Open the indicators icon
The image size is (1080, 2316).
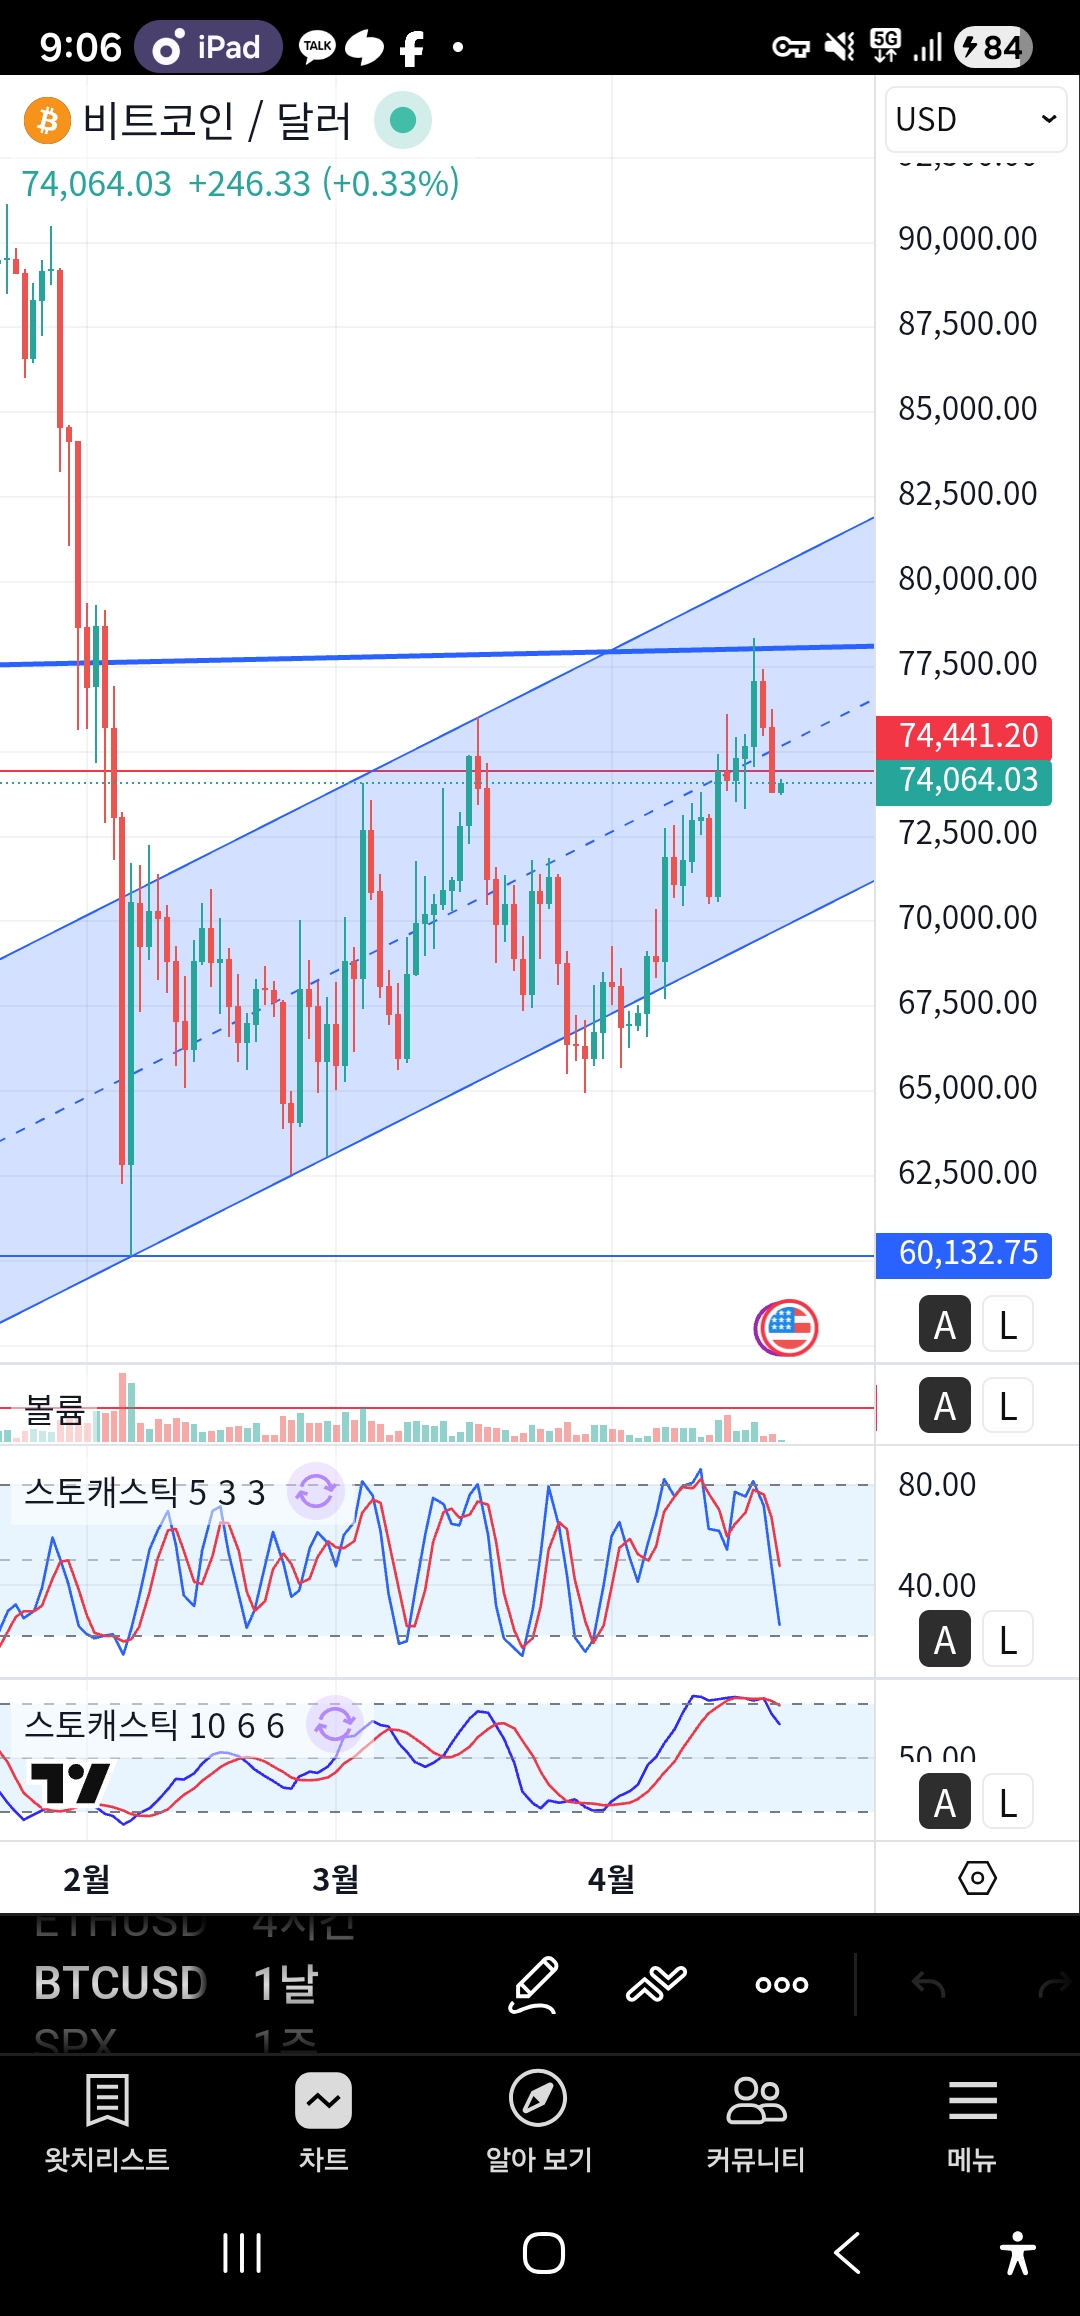pyautogui.click(x=656, y=1984)
